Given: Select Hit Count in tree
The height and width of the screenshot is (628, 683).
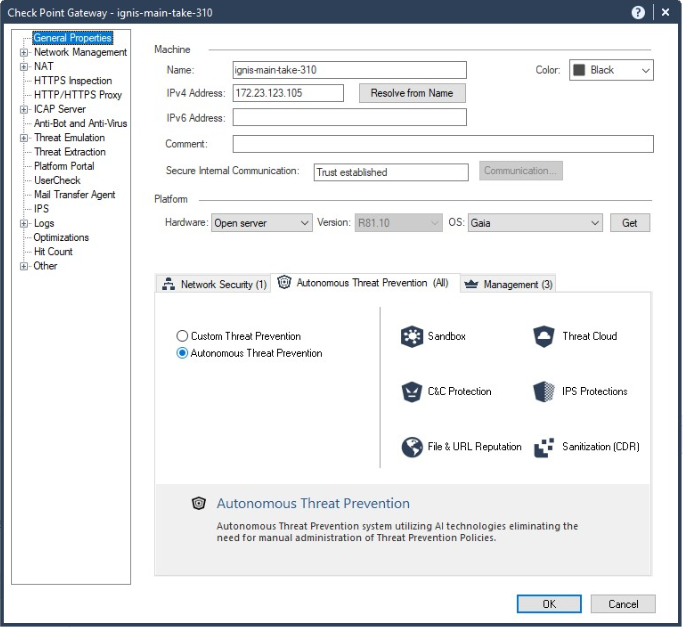Looking at the screenshot, I should point(53,252).
